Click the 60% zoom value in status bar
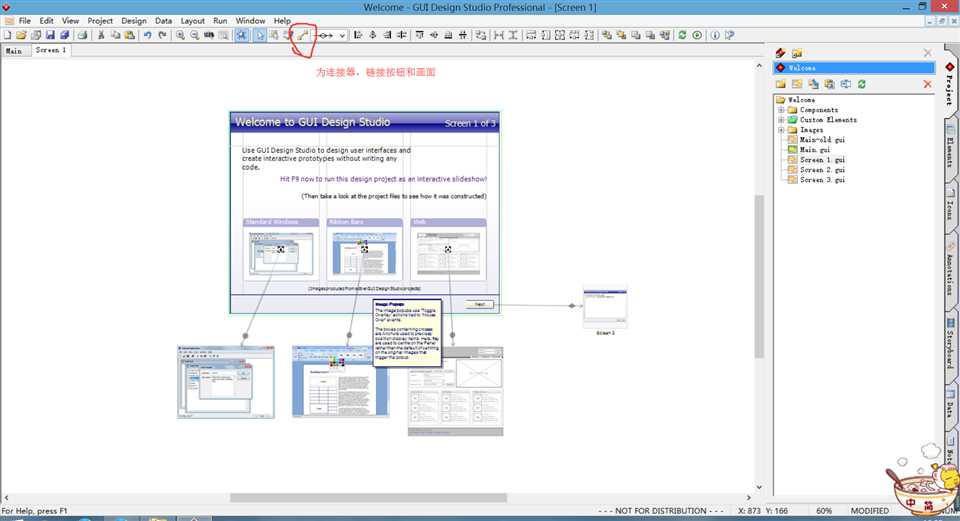960x521 pixels. (823, 511)
